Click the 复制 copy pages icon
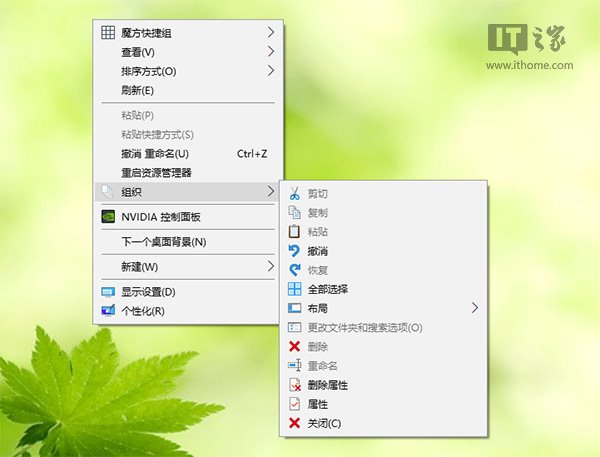Image resolution: width=600 pixels, height=457 pixels. 294,213
